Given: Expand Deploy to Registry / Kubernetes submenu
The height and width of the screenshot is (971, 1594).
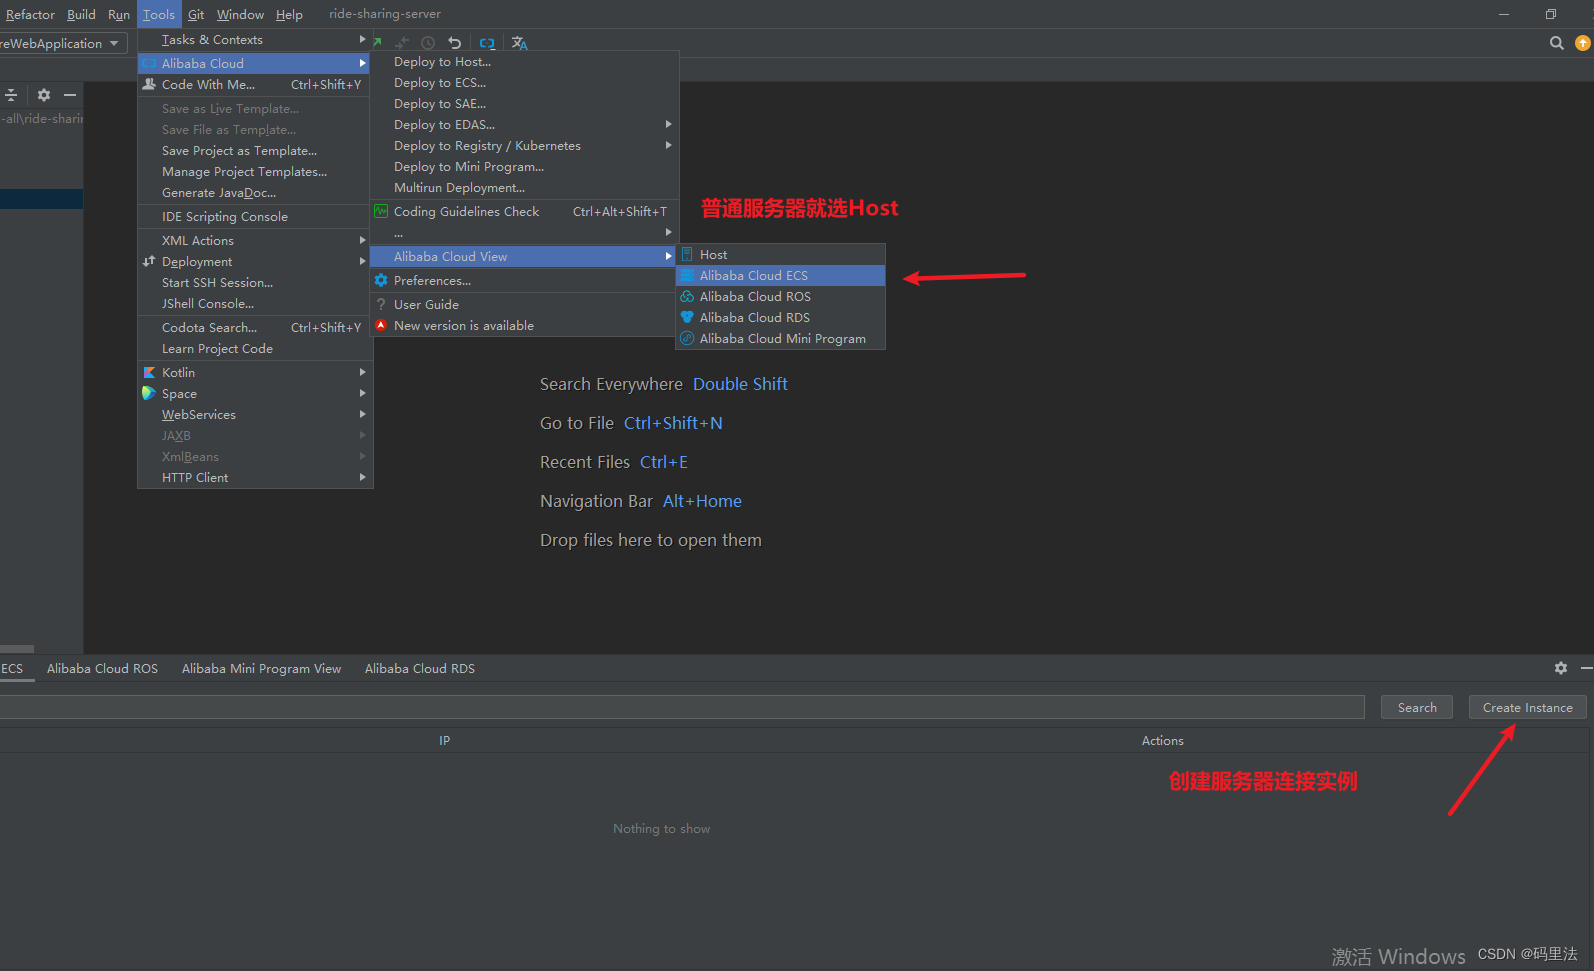Looking at the screenshot, I should point(524,146).
